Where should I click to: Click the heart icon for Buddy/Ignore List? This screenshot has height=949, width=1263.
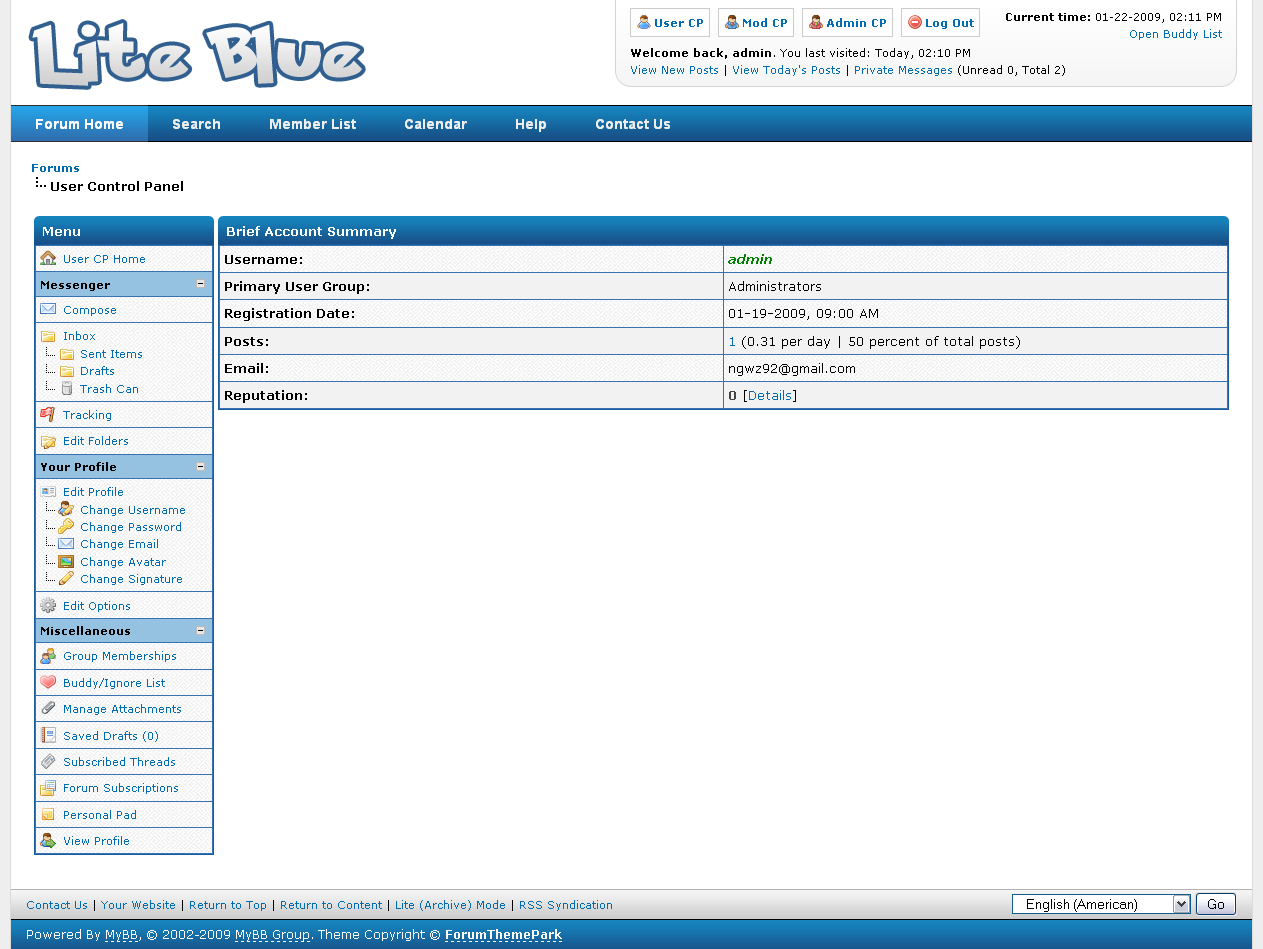coord(48,683)
